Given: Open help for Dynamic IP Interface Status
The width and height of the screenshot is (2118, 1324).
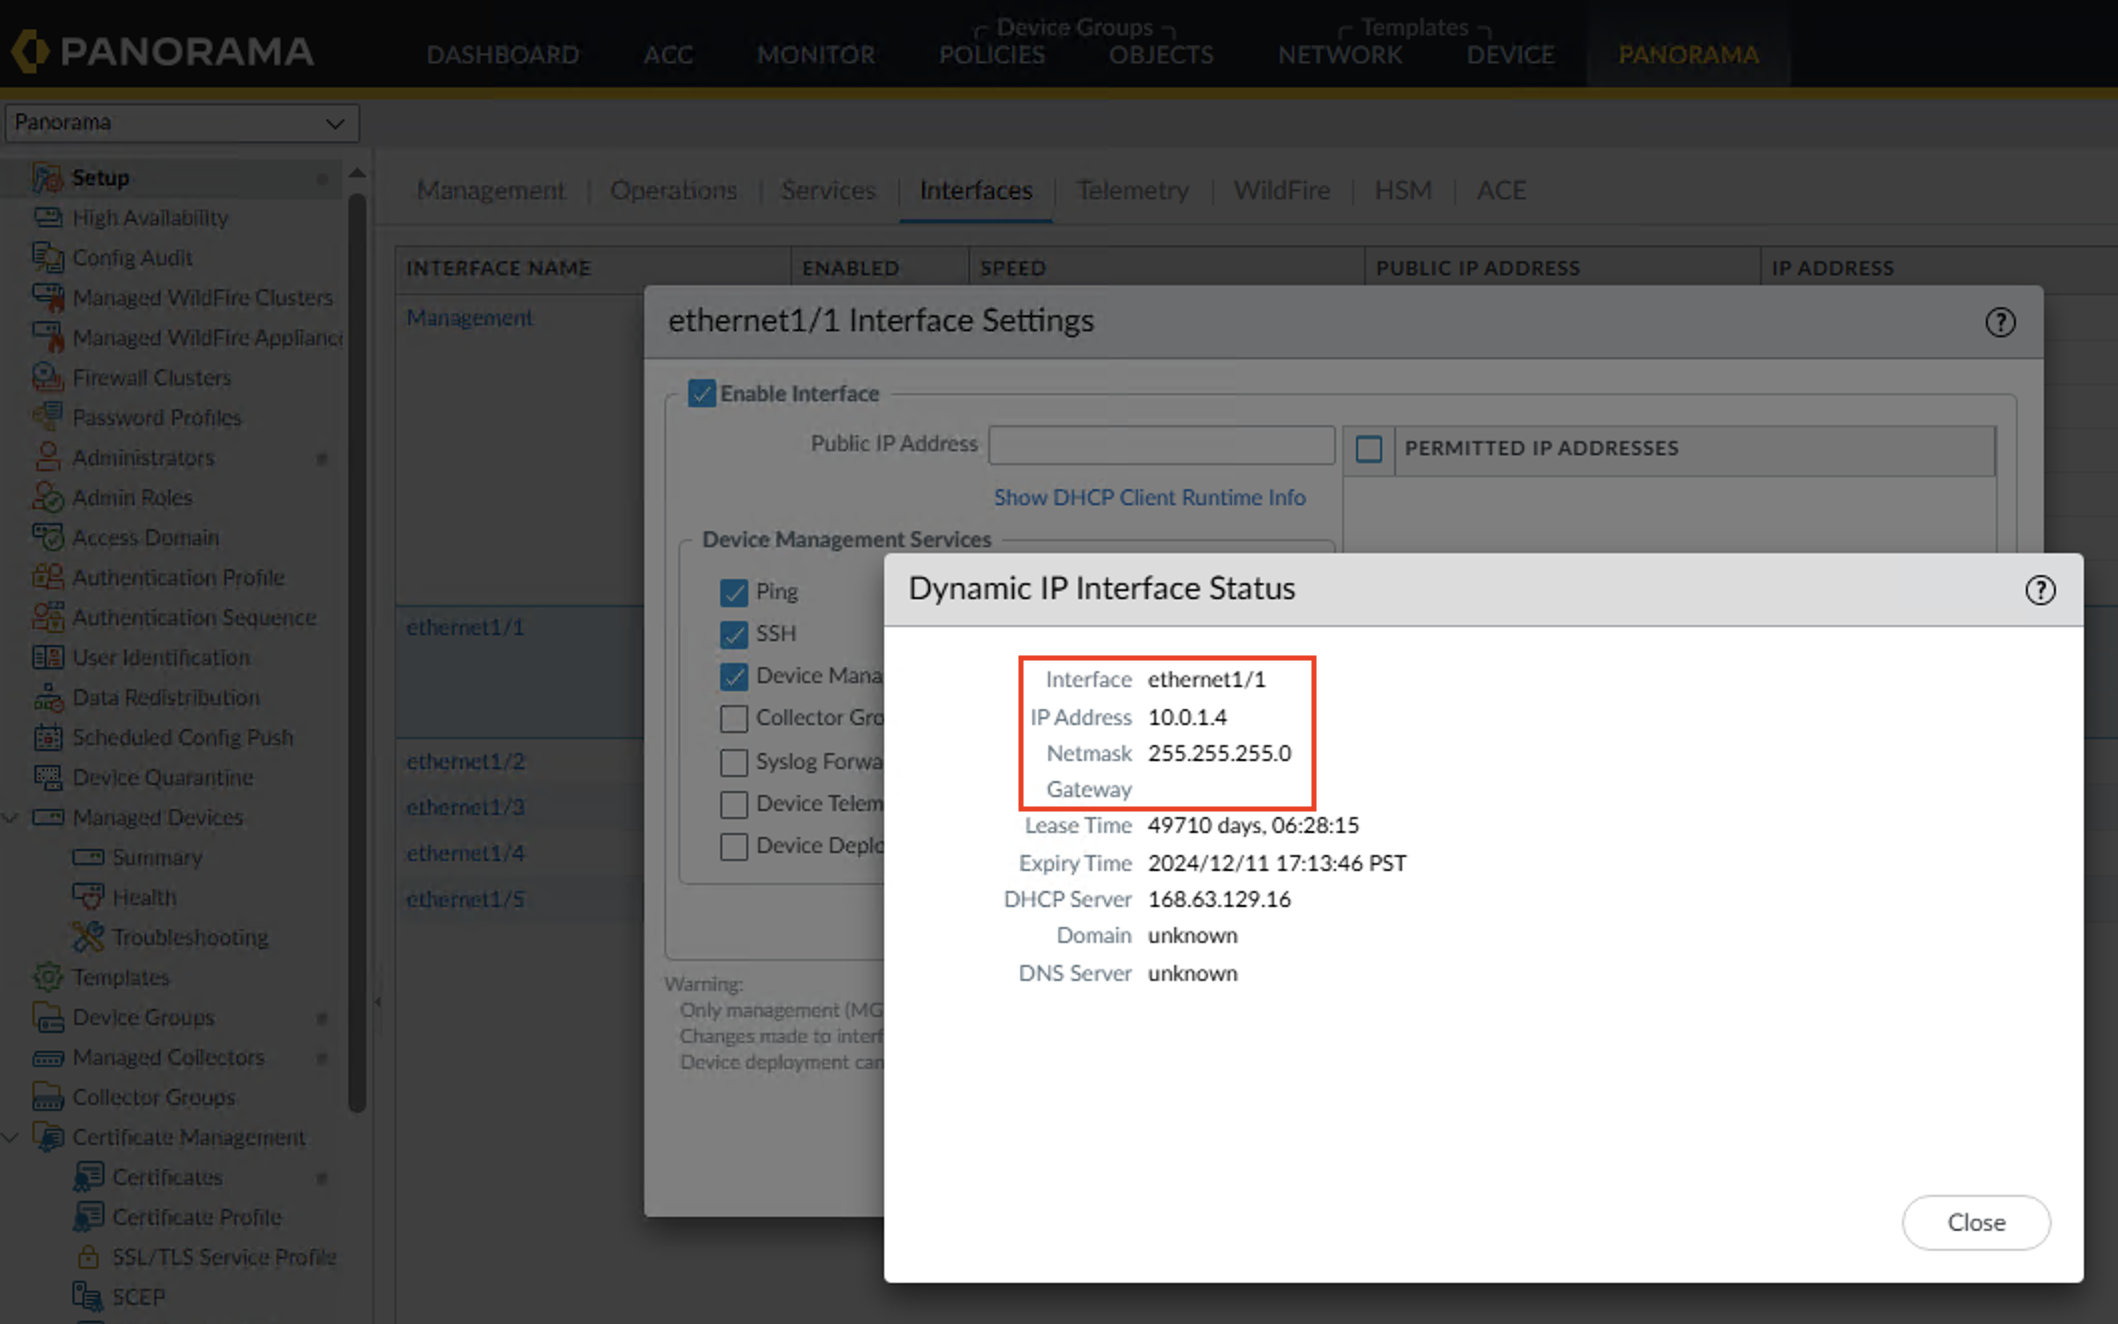Looking at the screenshot, I should (2040, 590).
